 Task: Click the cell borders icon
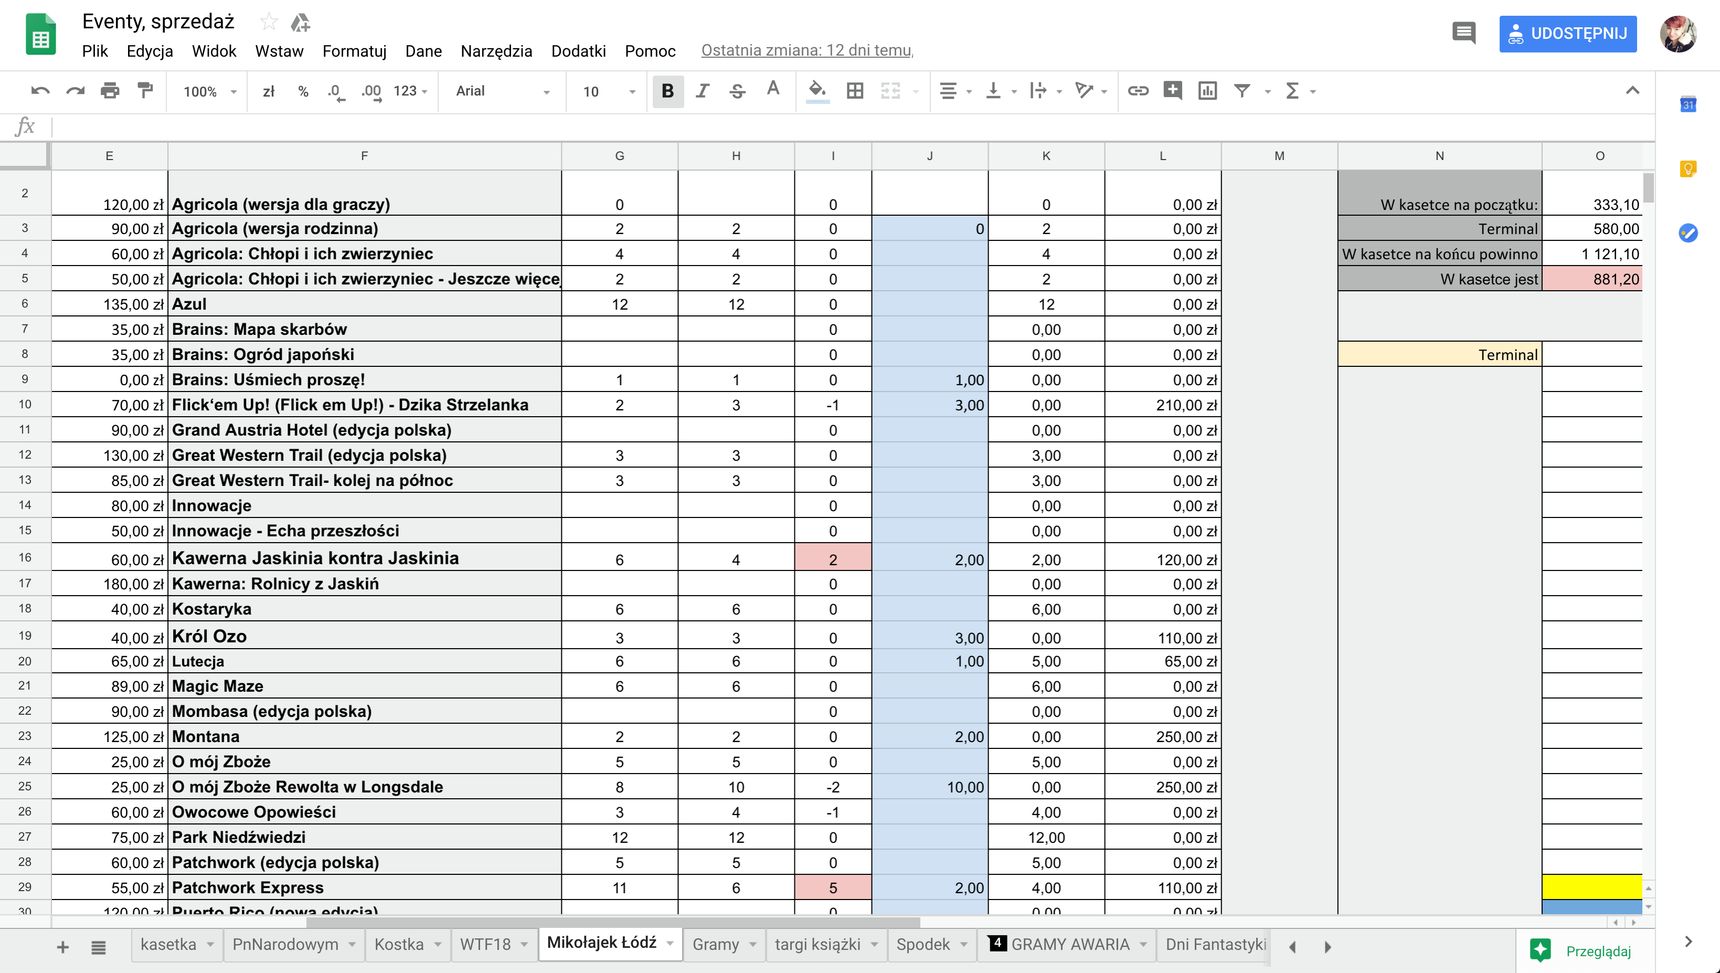(855, 91)
